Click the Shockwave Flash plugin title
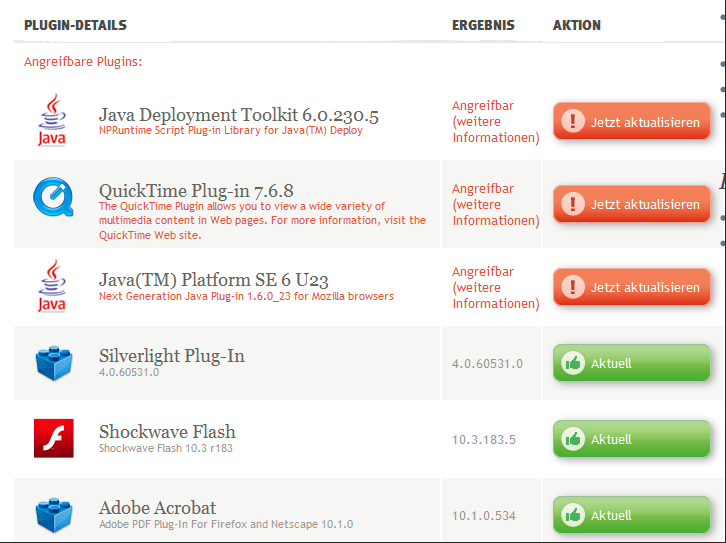 click(167, 432)
